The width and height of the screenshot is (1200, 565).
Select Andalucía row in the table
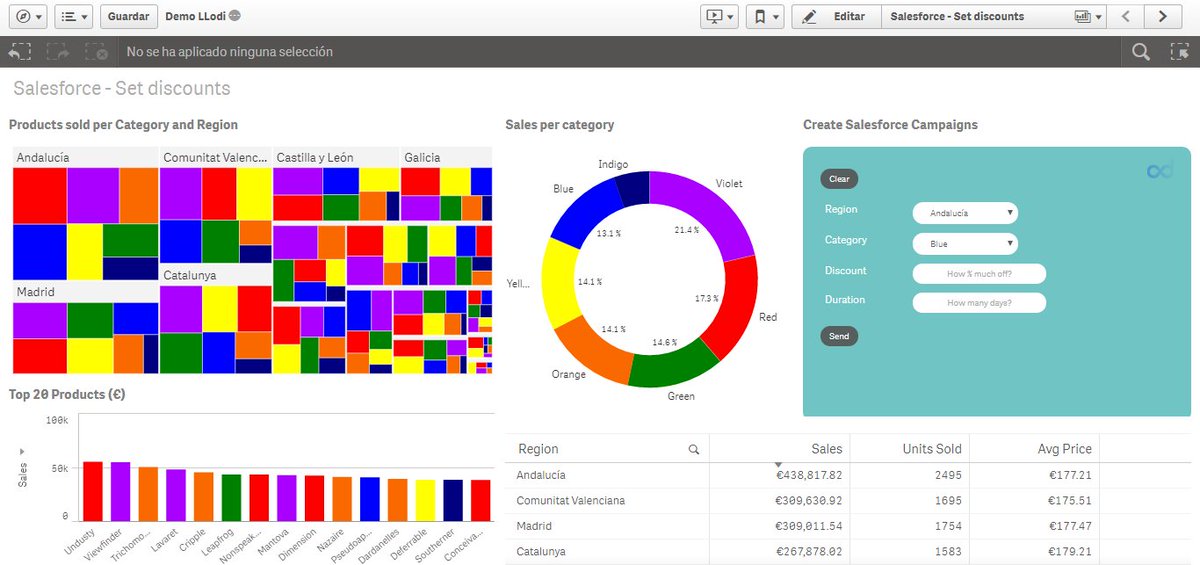(541, 475)
